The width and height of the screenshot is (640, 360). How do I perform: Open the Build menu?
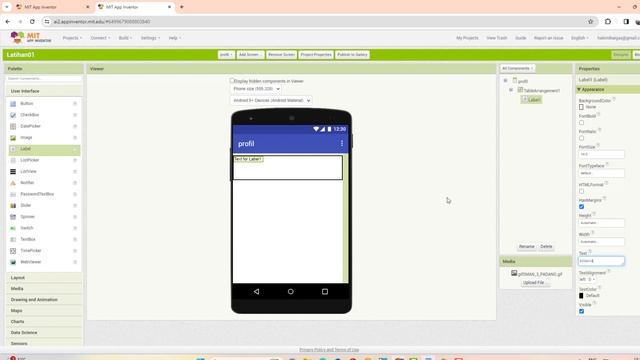(125, 38)
